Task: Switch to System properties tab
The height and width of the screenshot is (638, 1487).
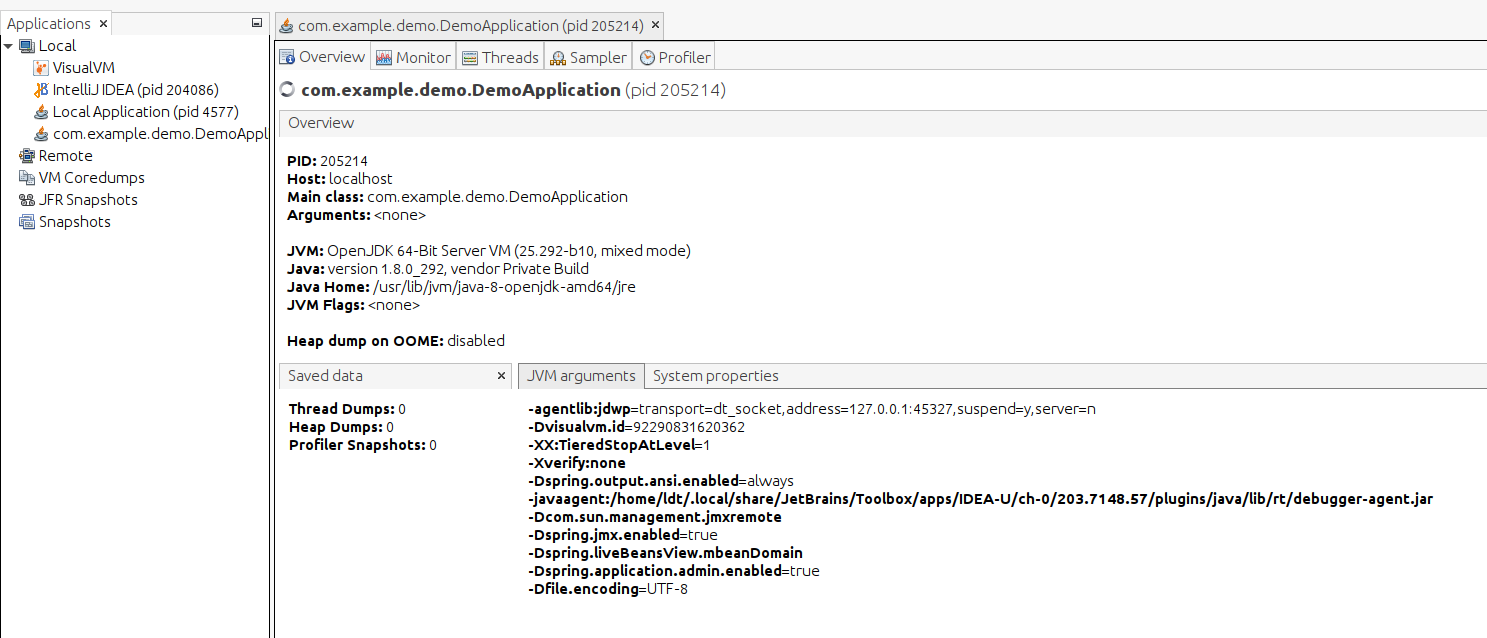Action: [715, 376]
